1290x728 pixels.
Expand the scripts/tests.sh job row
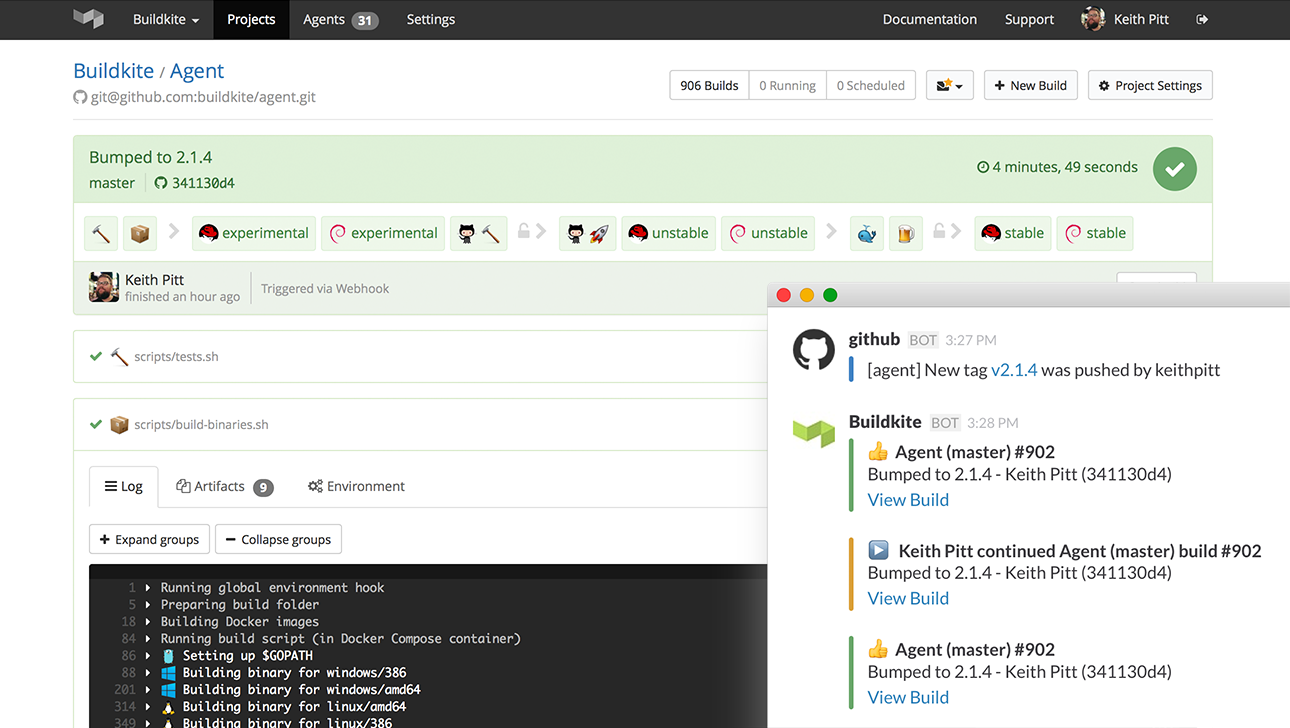pos(420,356)
